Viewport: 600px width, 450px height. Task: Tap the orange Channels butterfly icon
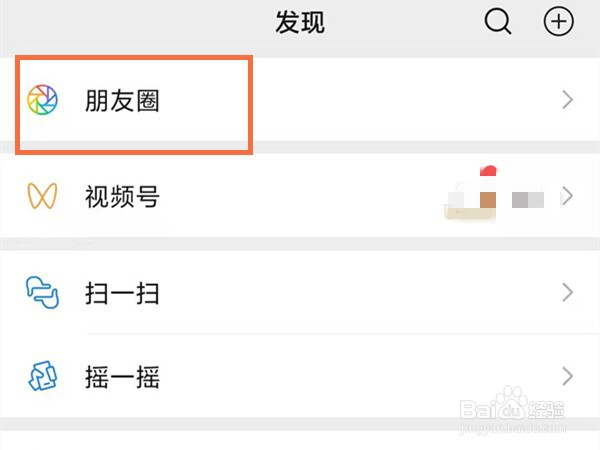(x=42, y=196)
